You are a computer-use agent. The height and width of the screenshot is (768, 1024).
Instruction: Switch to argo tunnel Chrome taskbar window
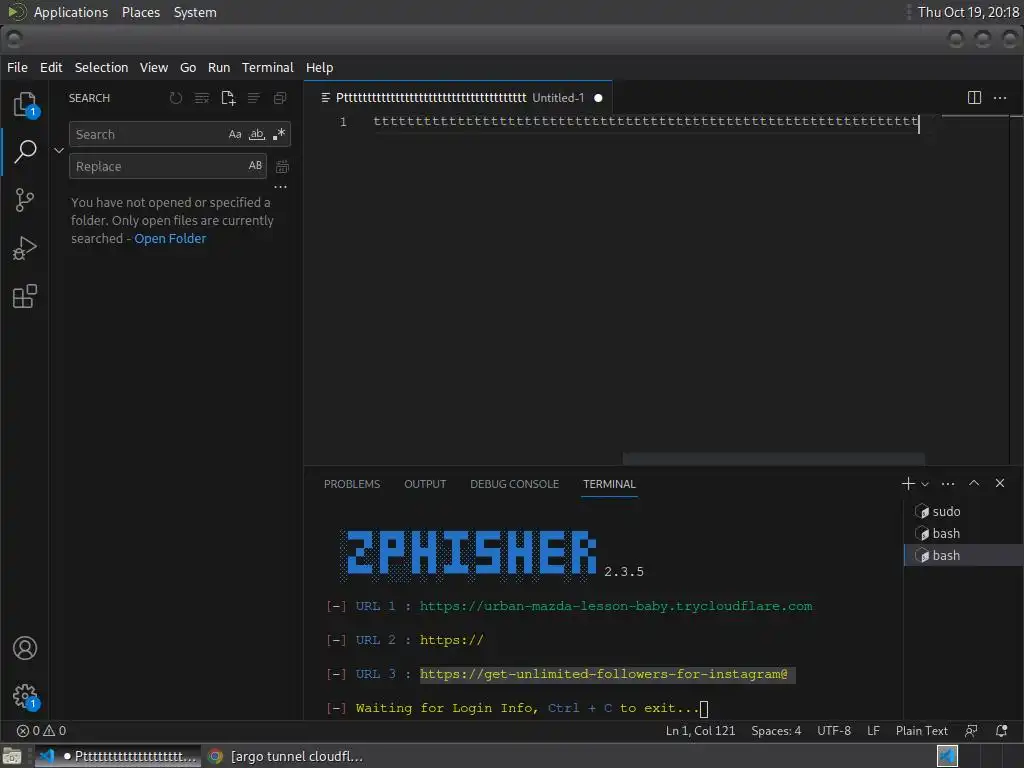pyautogui.click(x=285, y=756)
